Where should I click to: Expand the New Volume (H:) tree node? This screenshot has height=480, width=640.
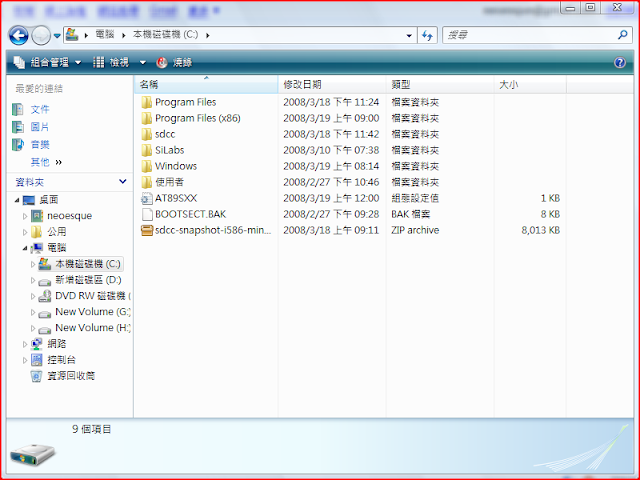click(x=33, y=328)
